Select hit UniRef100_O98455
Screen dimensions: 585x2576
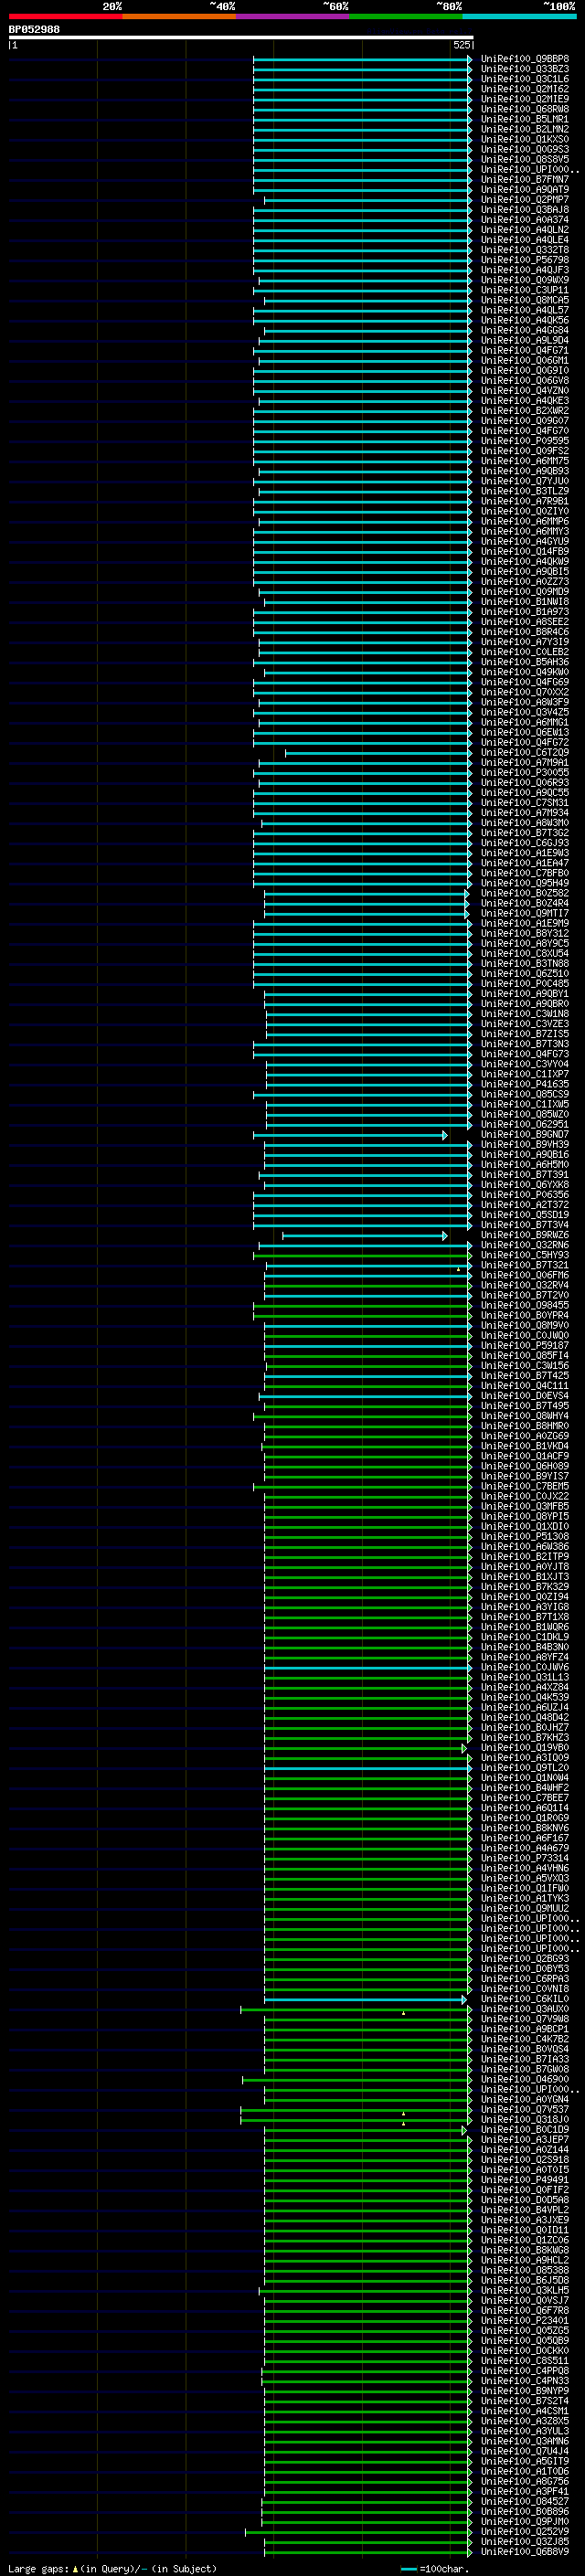[524, 1305]
